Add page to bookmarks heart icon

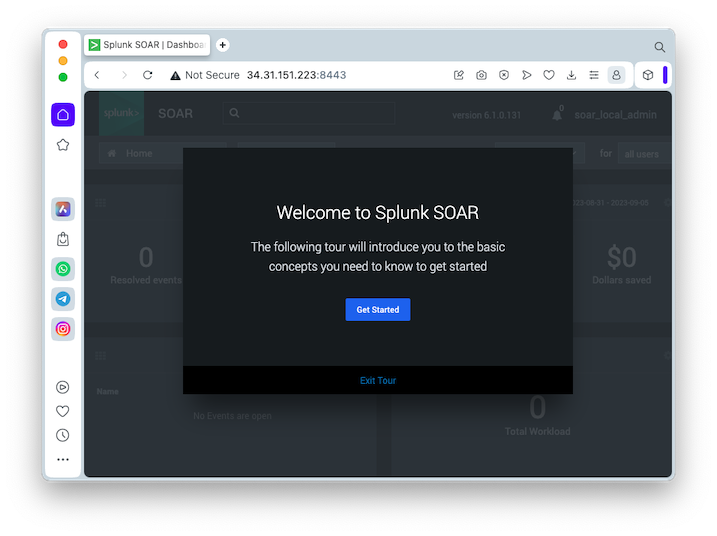[x=549, y=75]
